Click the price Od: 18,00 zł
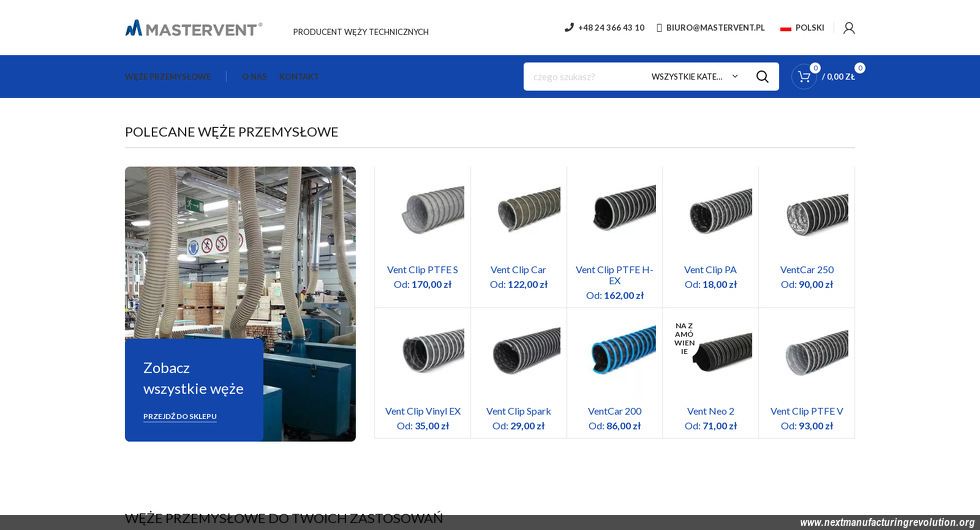Screen dimensions: 980x530 pos(711,284)
